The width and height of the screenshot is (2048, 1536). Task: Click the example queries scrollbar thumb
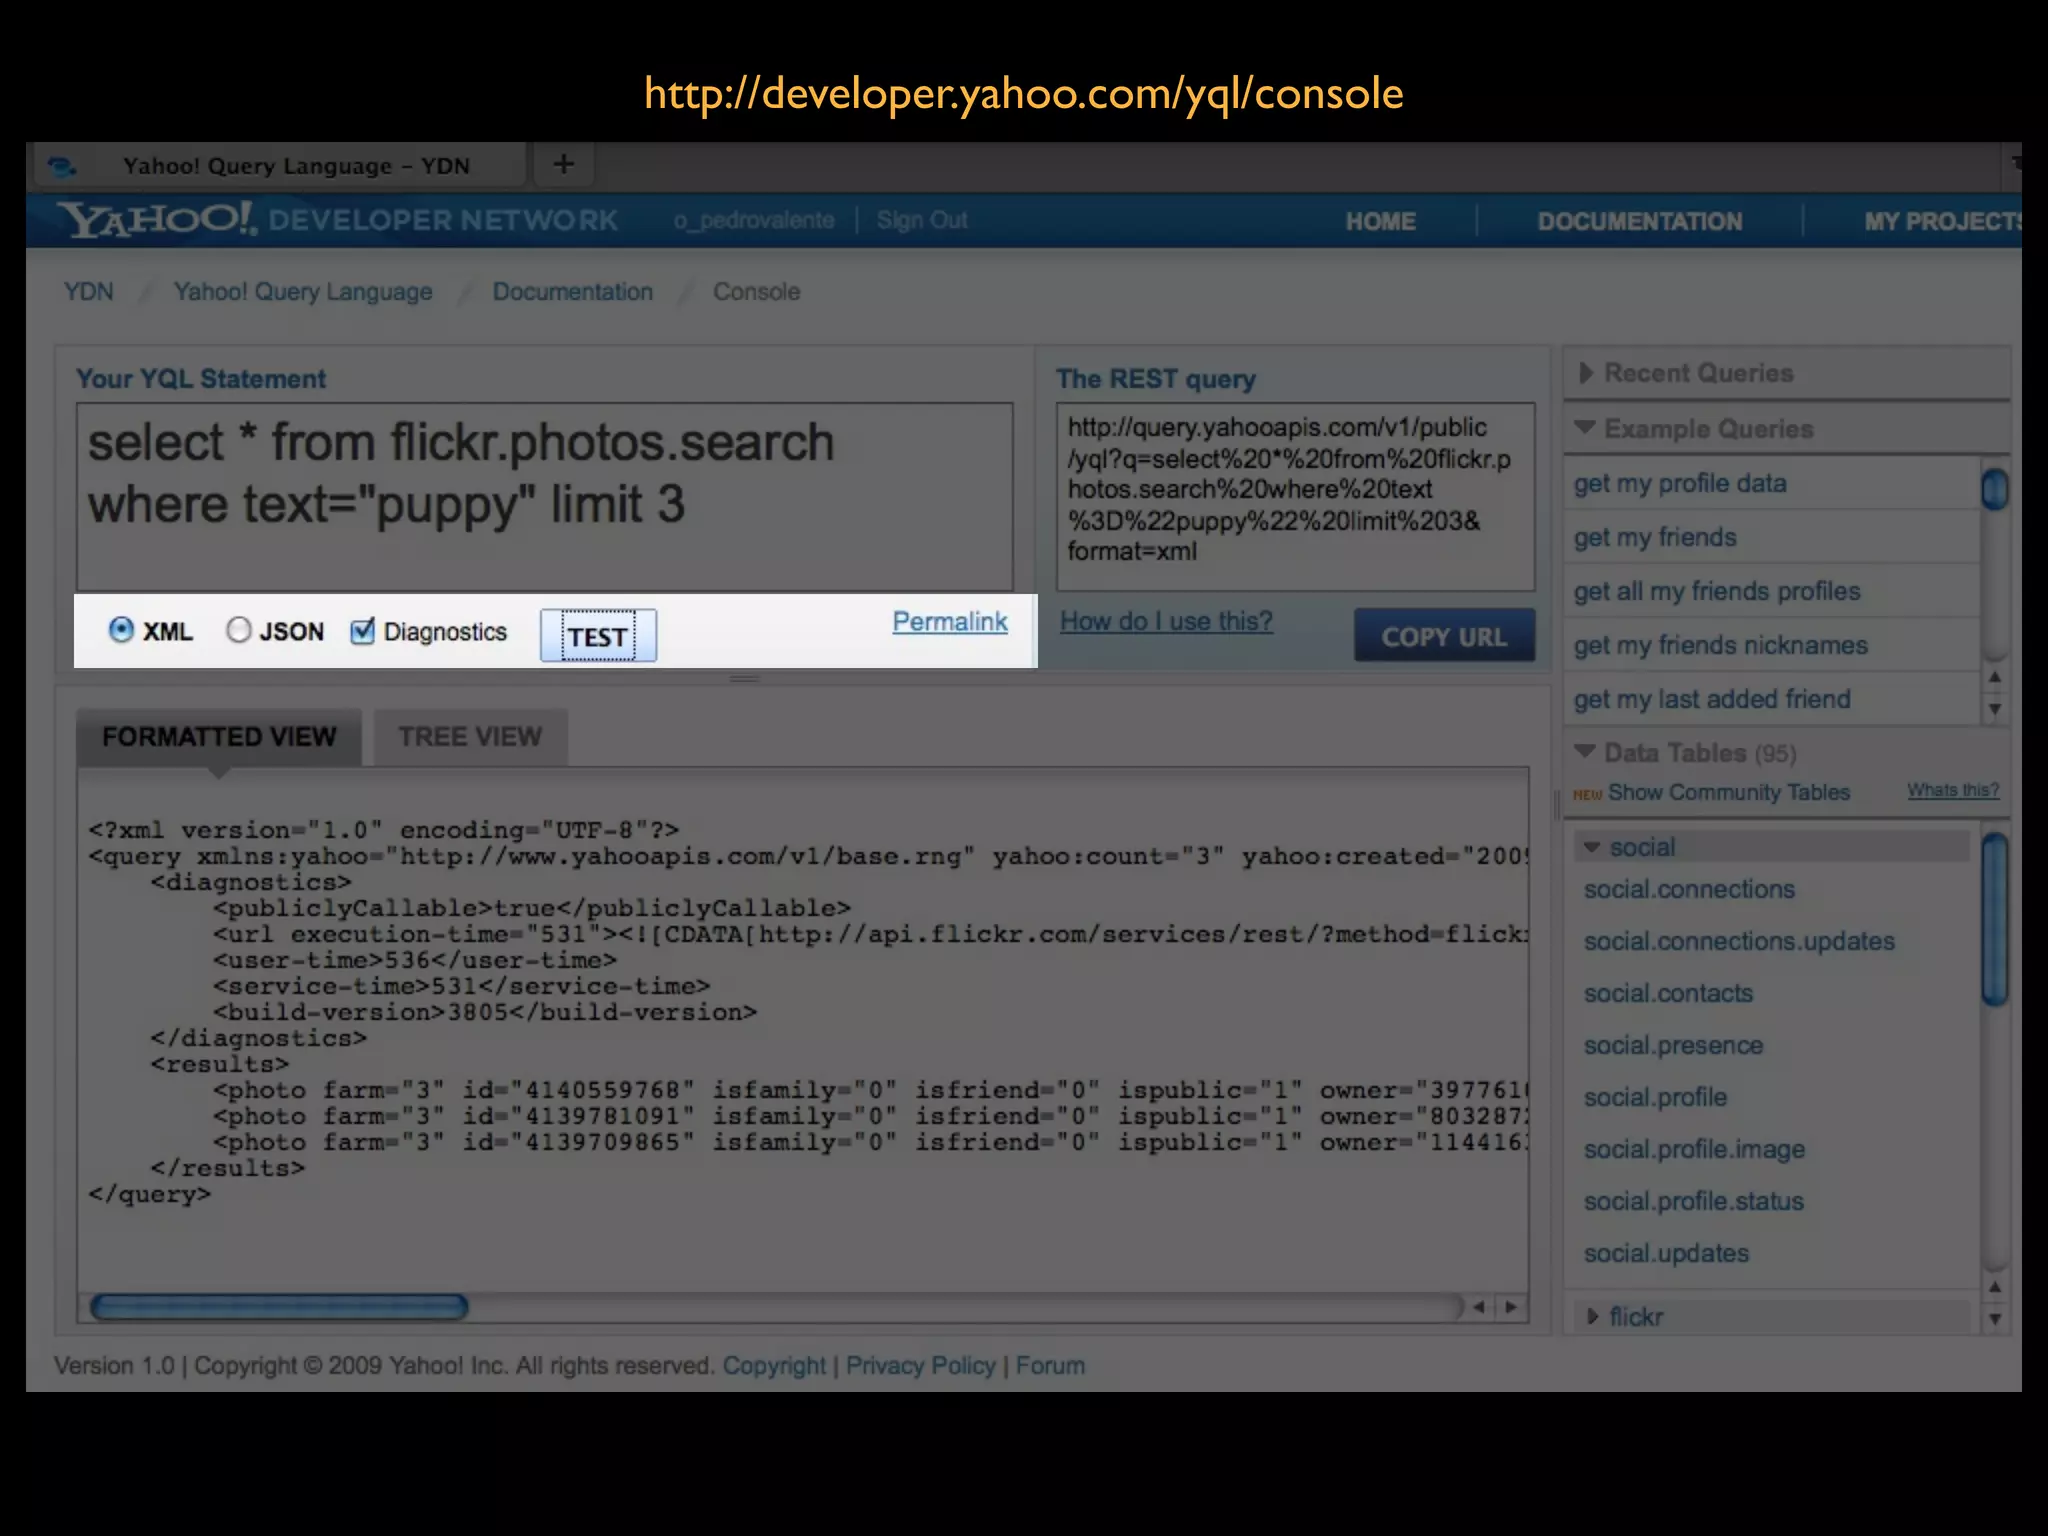click(1995, 489)
